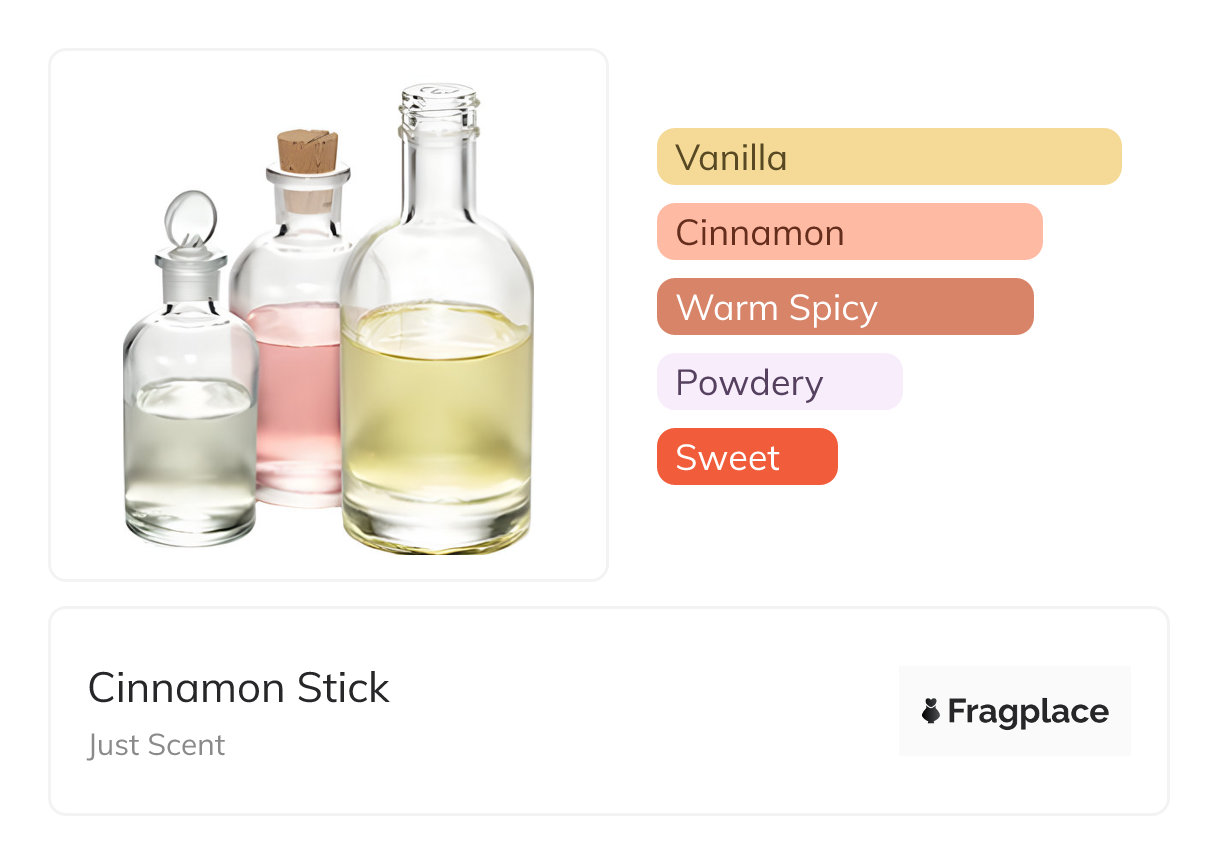Image resolution: width=1218 pixels, height=864 pixels.
Task: Click the pink liquid in middle bottle
Action: [x=295, y=400]
